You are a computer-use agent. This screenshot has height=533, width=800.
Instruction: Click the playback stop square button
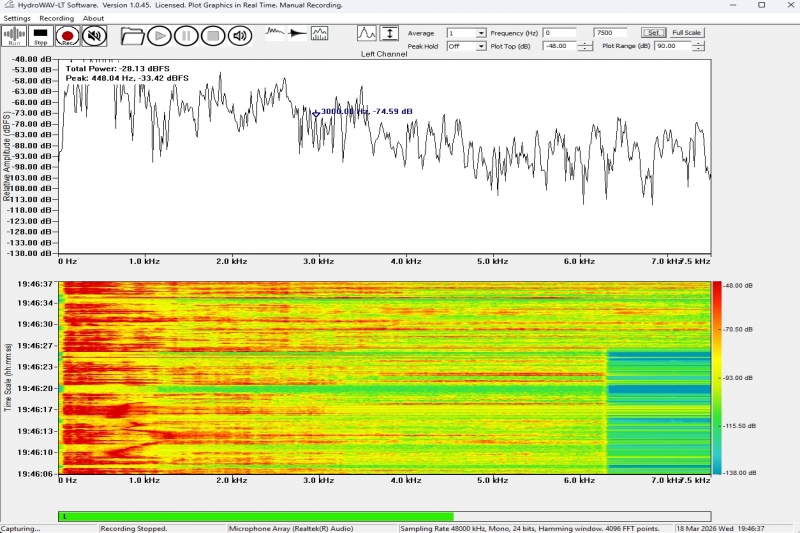pyautogui.click(x=212, y=37)
